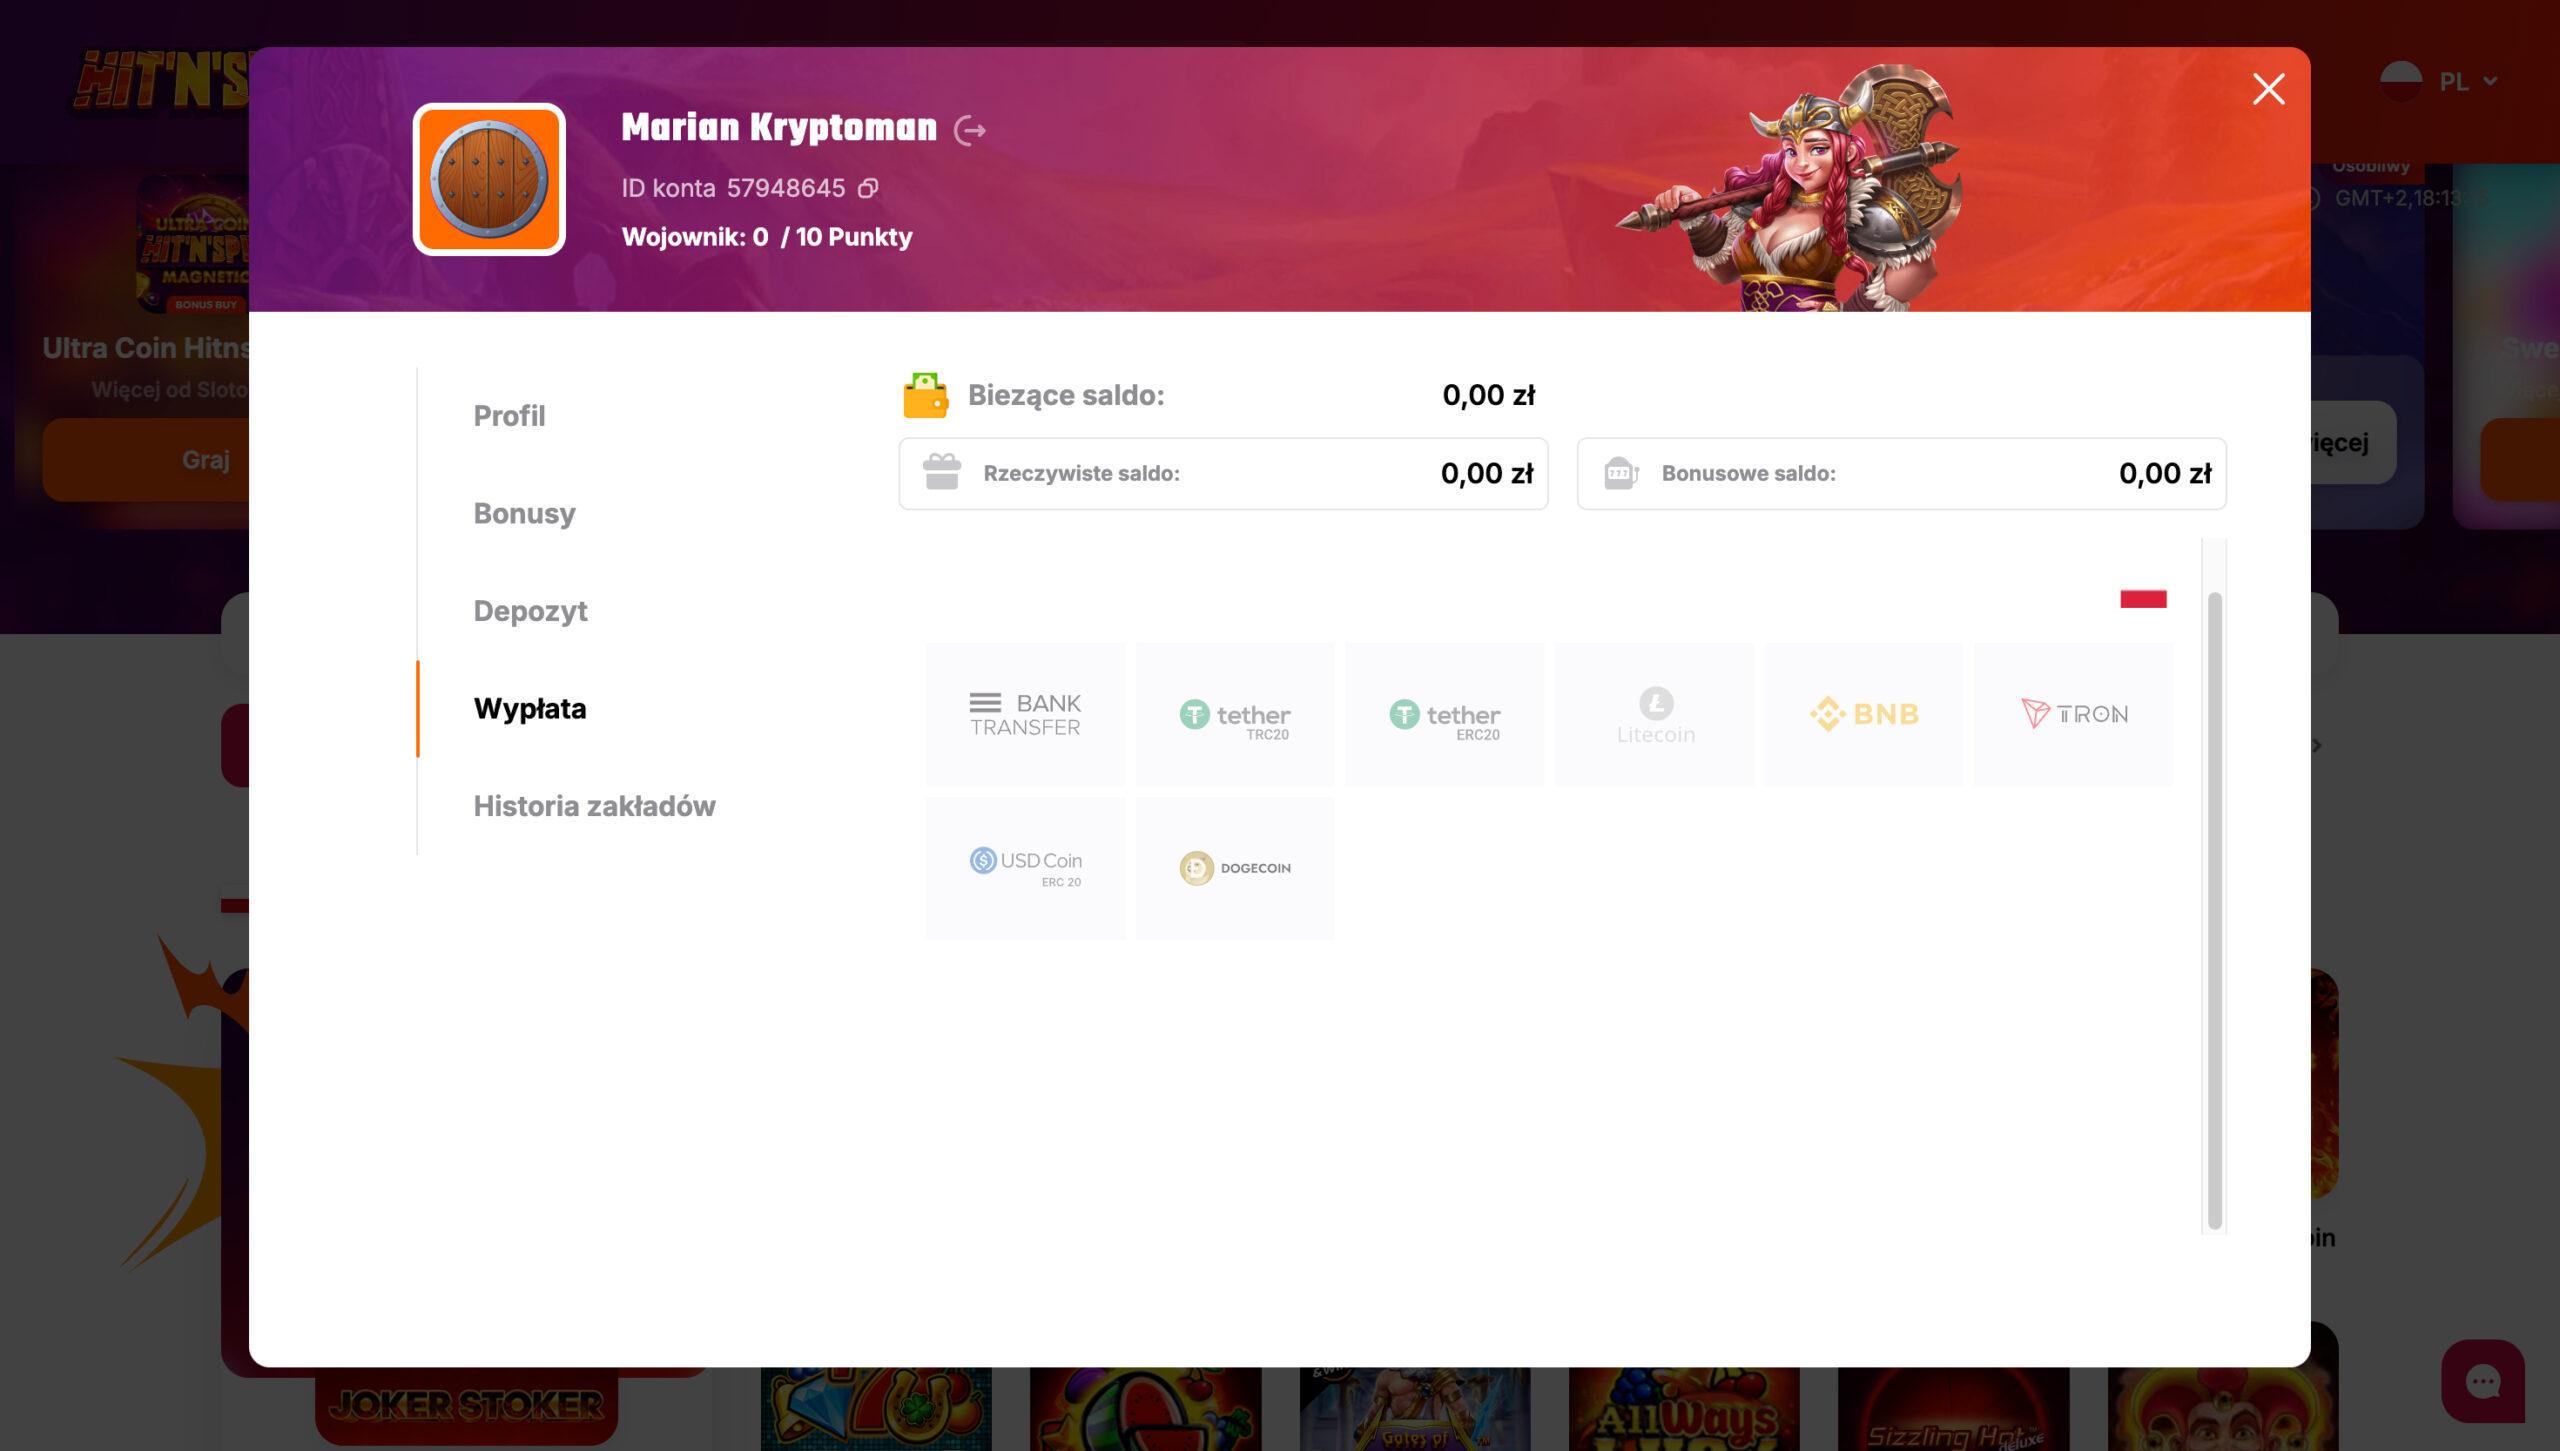Choose Litecoin withdrawal option
Viewport: 2560px width, 1451px height.
tap(1654, 715)
